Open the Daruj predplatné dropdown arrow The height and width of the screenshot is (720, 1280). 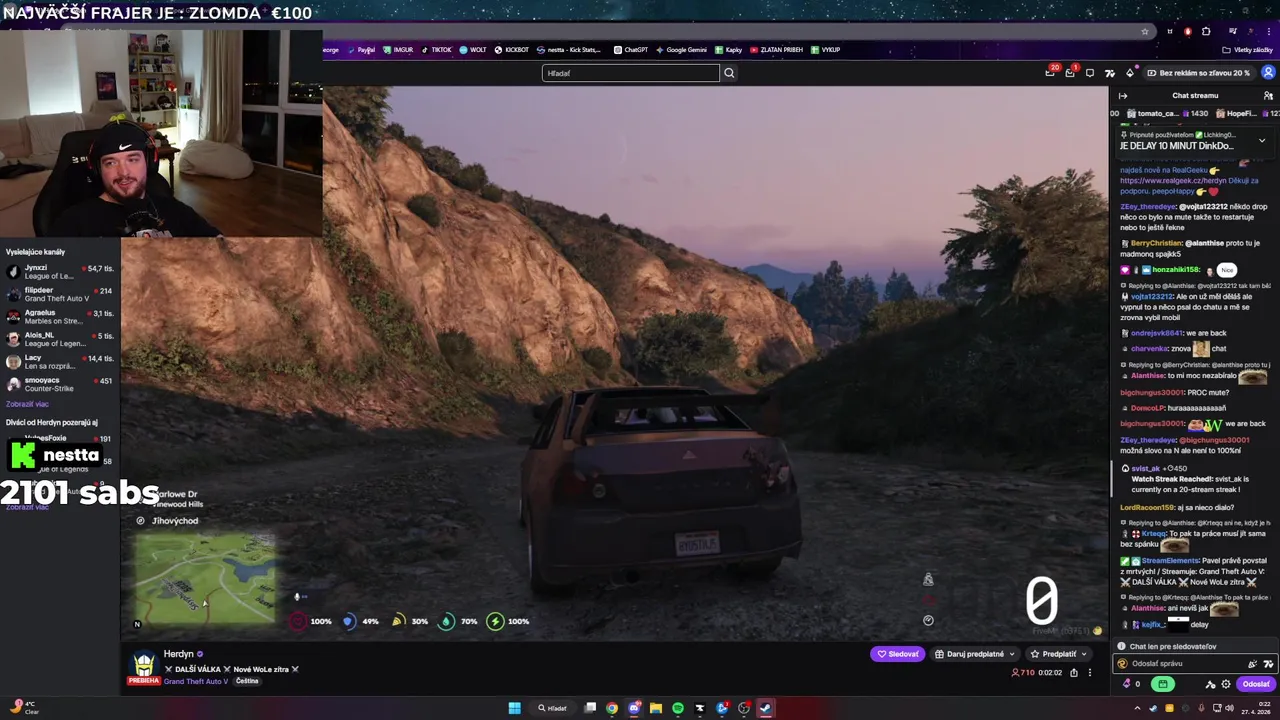[1013, 654]
